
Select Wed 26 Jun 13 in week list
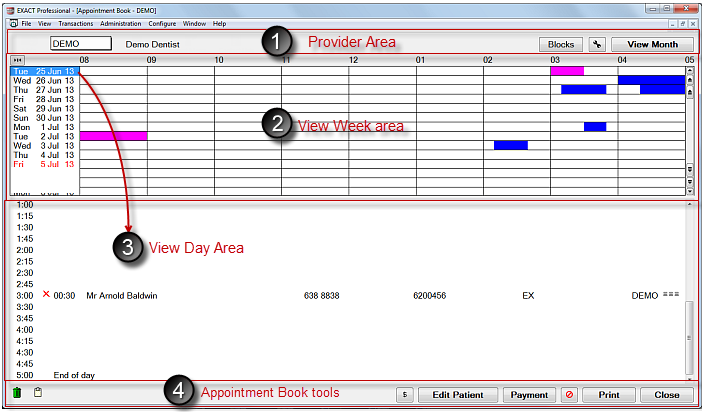(44, 80)
